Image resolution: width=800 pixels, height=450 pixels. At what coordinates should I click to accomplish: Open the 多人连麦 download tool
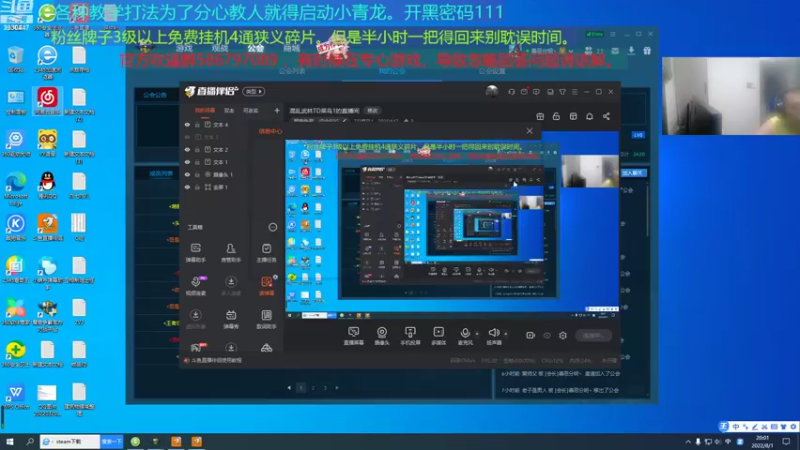(x=231, y=286)
